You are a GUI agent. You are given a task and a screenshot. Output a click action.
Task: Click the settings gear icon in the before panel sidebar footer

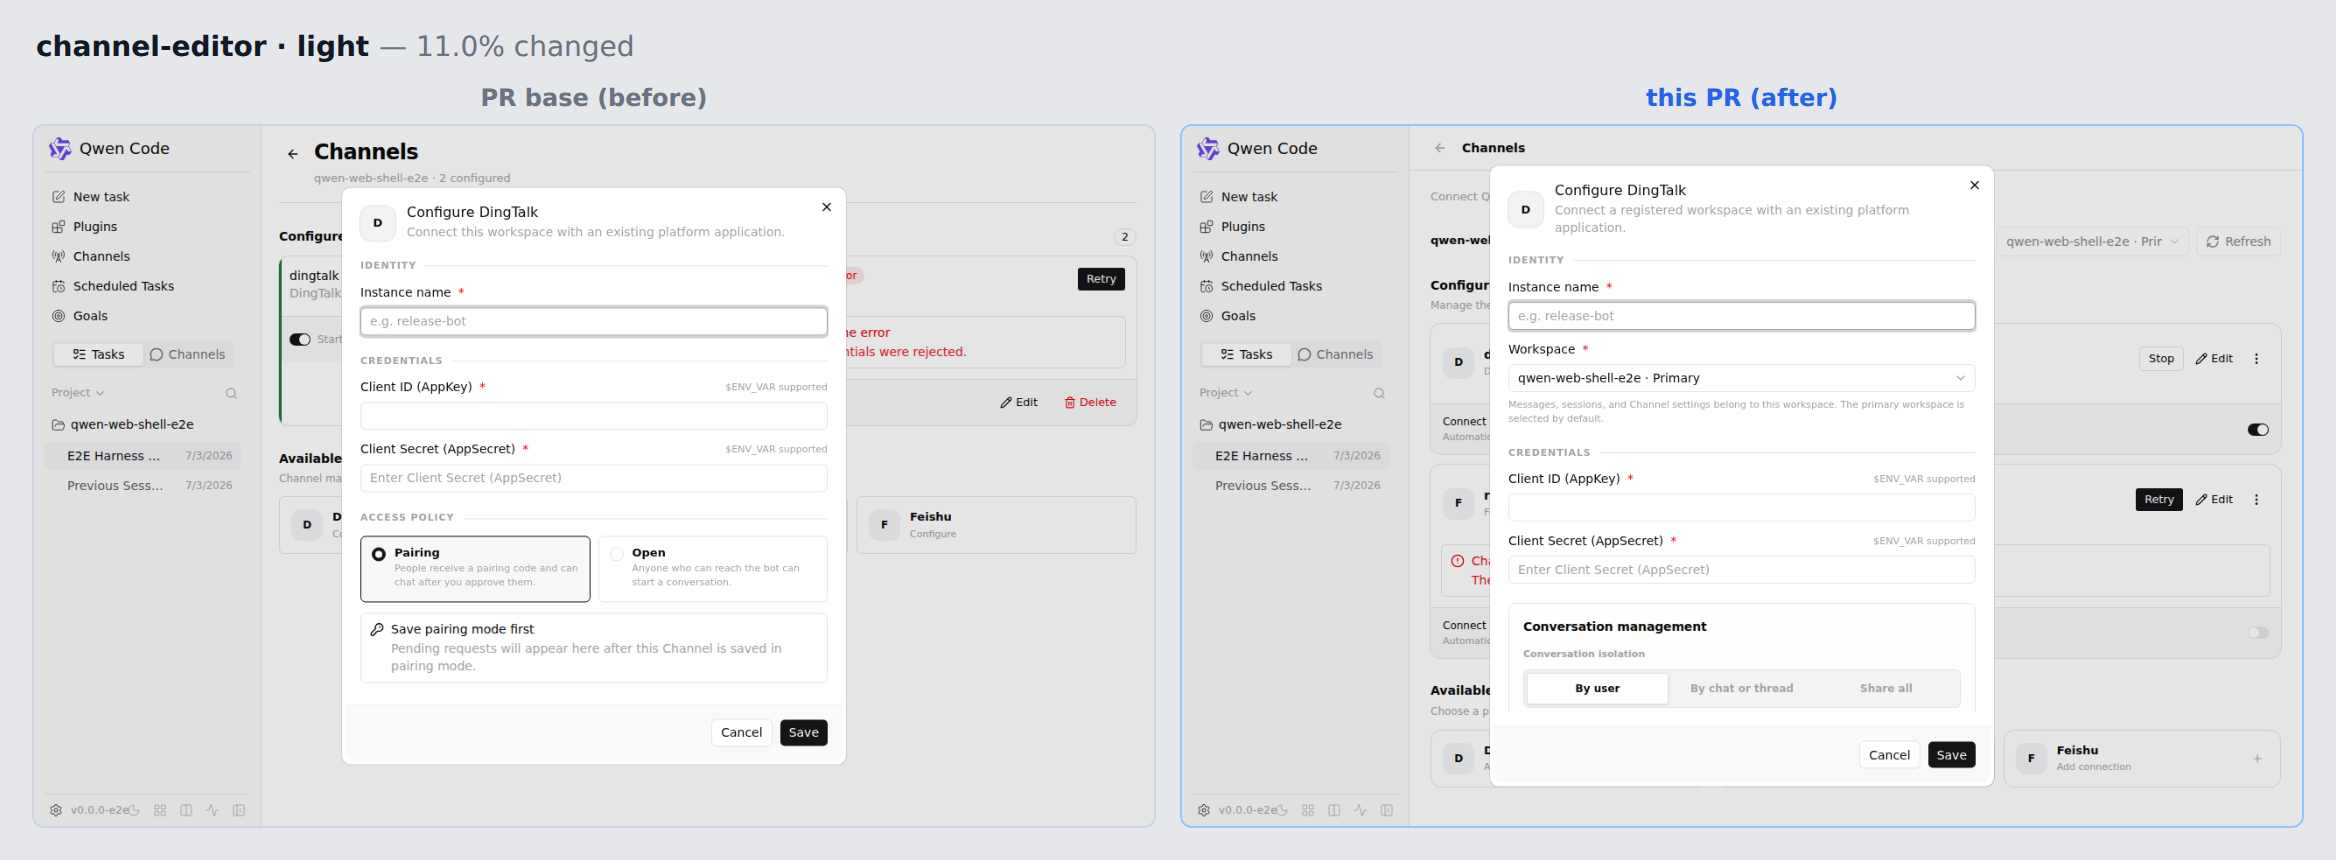pos(56,810)
